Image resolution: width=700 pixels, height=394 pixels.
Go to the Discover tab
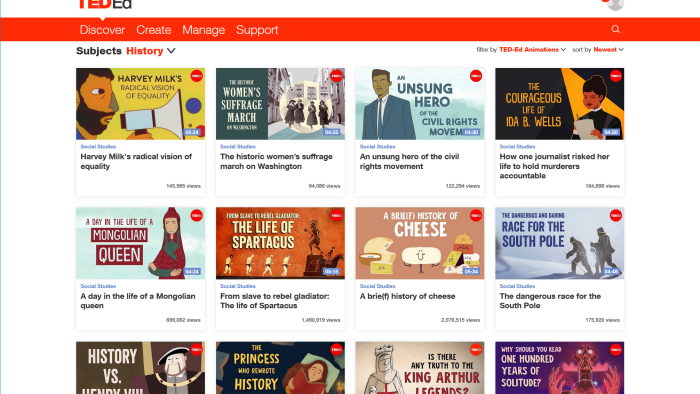click(x=102, y=30)
